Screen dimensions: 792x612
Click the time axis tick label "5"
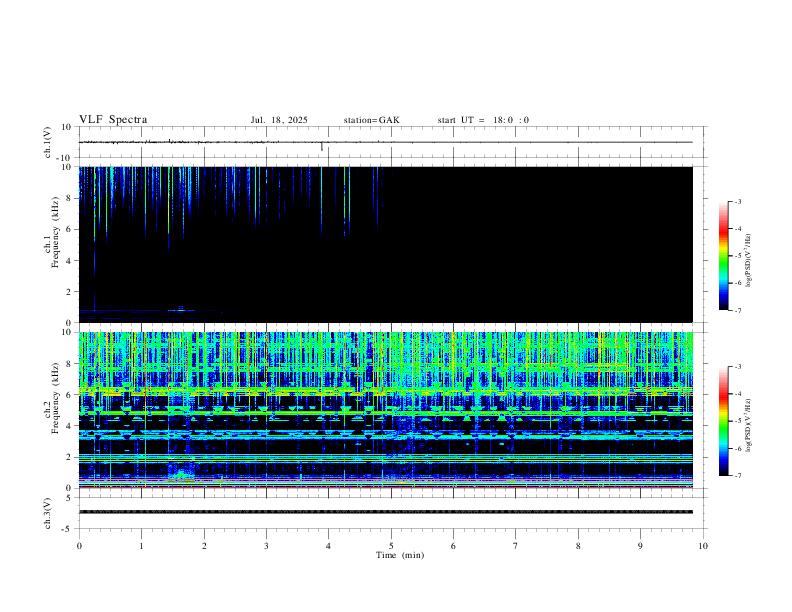(391, 546)
